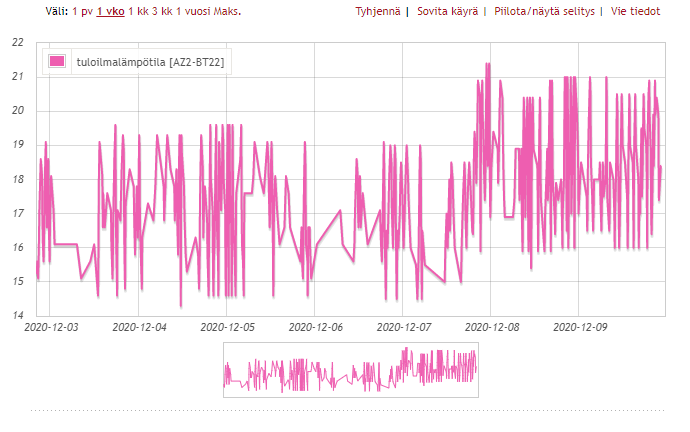690x432 pixels.
Task: Click the 2020-12-06 axis date label
Action: pyautogui.click(x=316, y=327)
